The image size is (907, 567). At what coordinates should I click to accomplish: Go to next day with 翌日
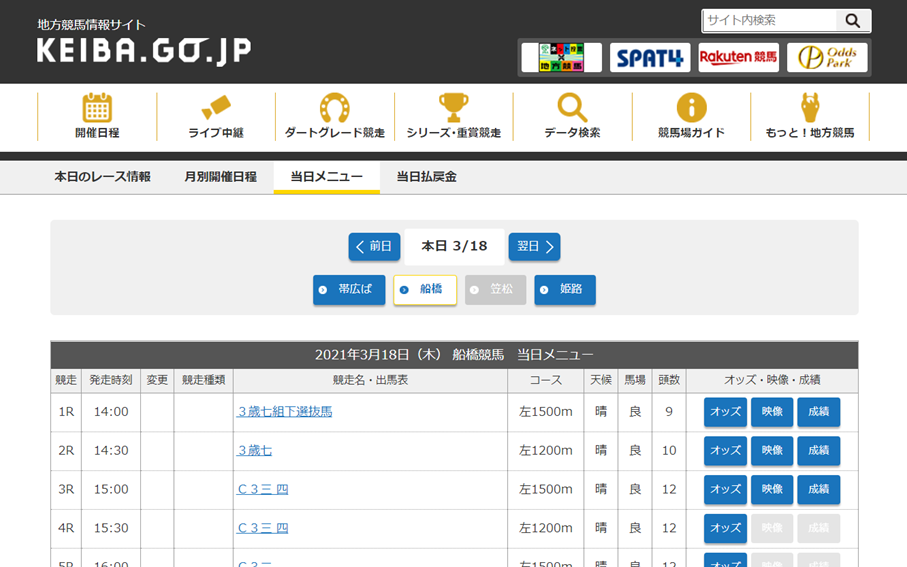[534, 247]
